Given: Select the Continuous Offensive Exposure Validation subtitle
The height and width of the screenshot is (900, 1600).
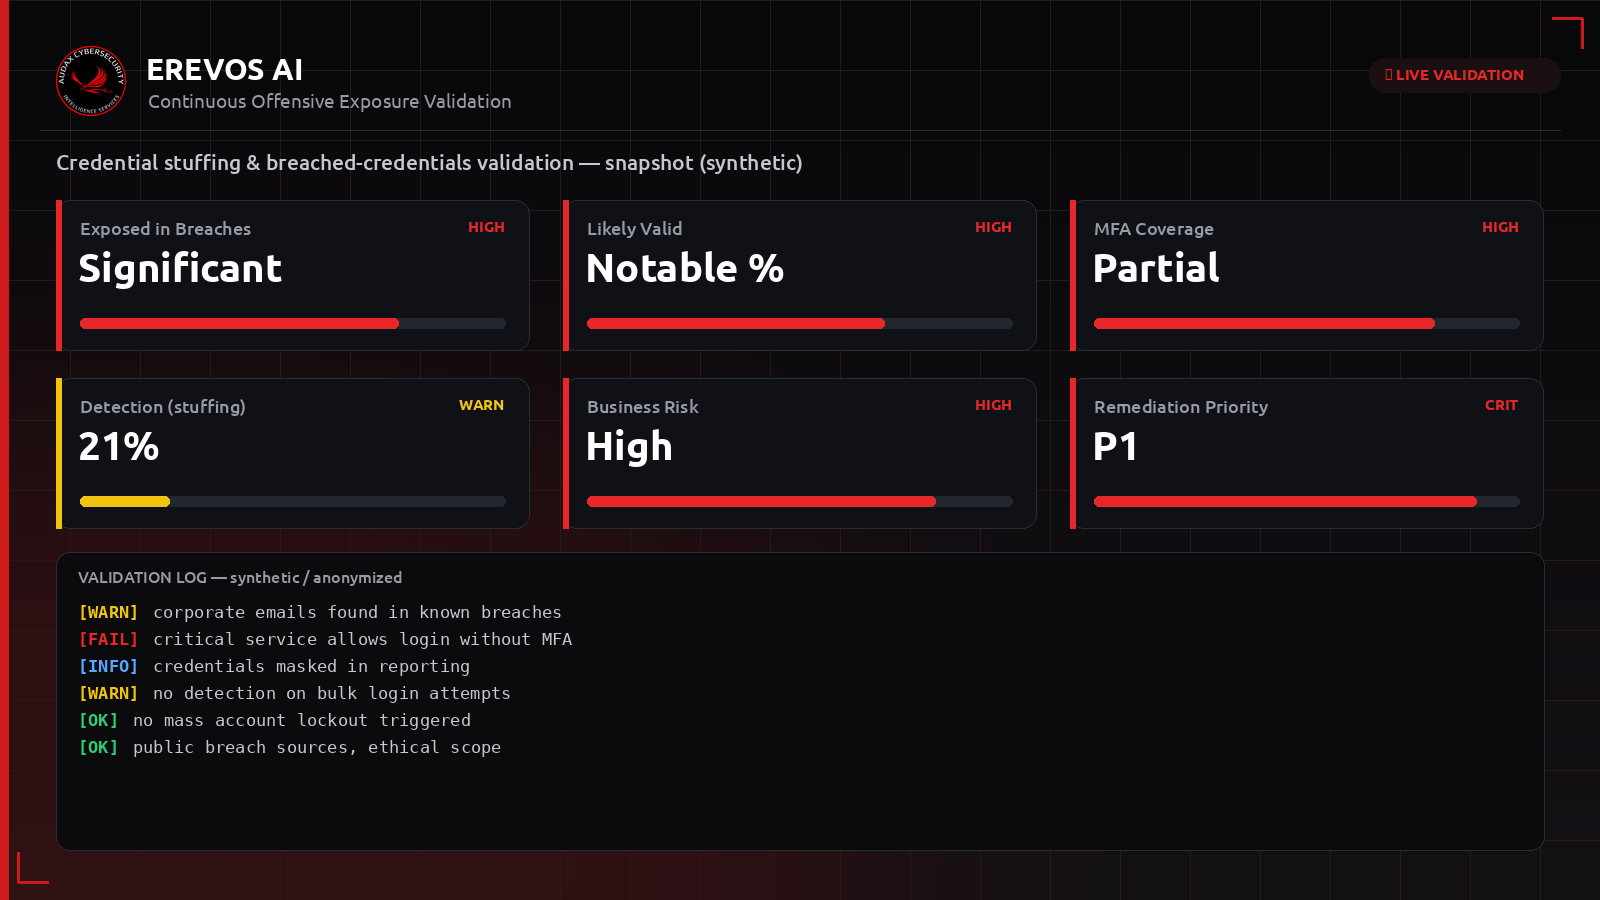Looking at the screenshot, I should click(329, 101).
